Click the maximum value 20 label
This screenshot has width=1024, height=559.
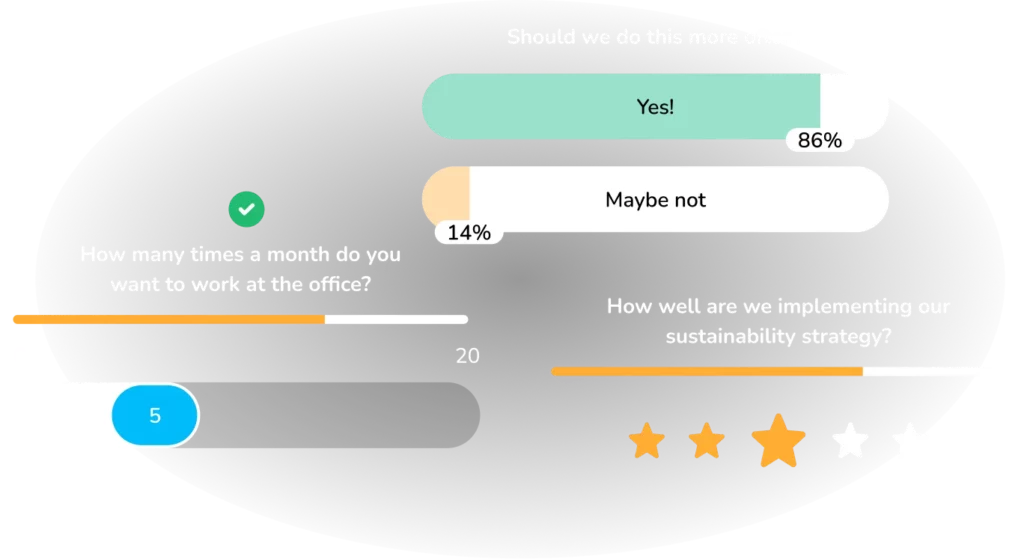pyautogui.click(x=468, y=356)
